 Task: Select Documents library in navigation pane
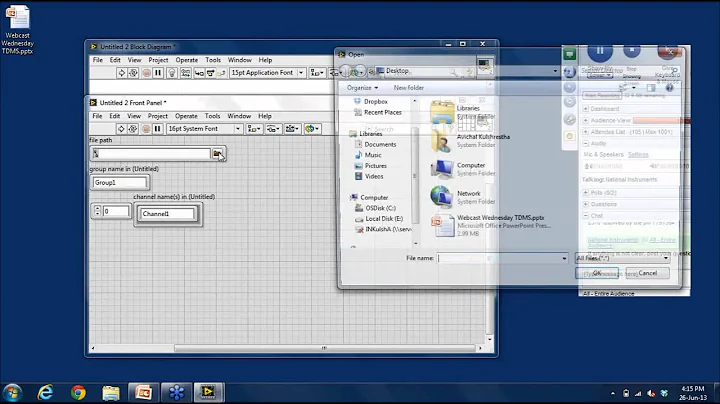coord(376,144)
